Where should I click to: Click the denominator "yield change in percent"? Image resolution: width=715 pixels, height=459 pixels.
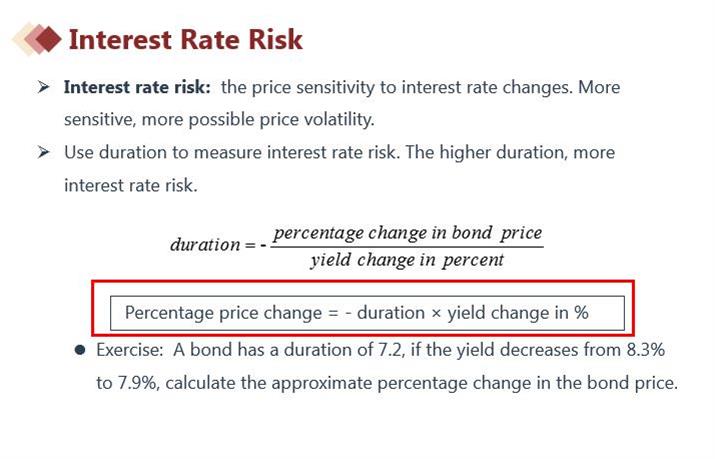pyautogui.click(x=406, y=260)
